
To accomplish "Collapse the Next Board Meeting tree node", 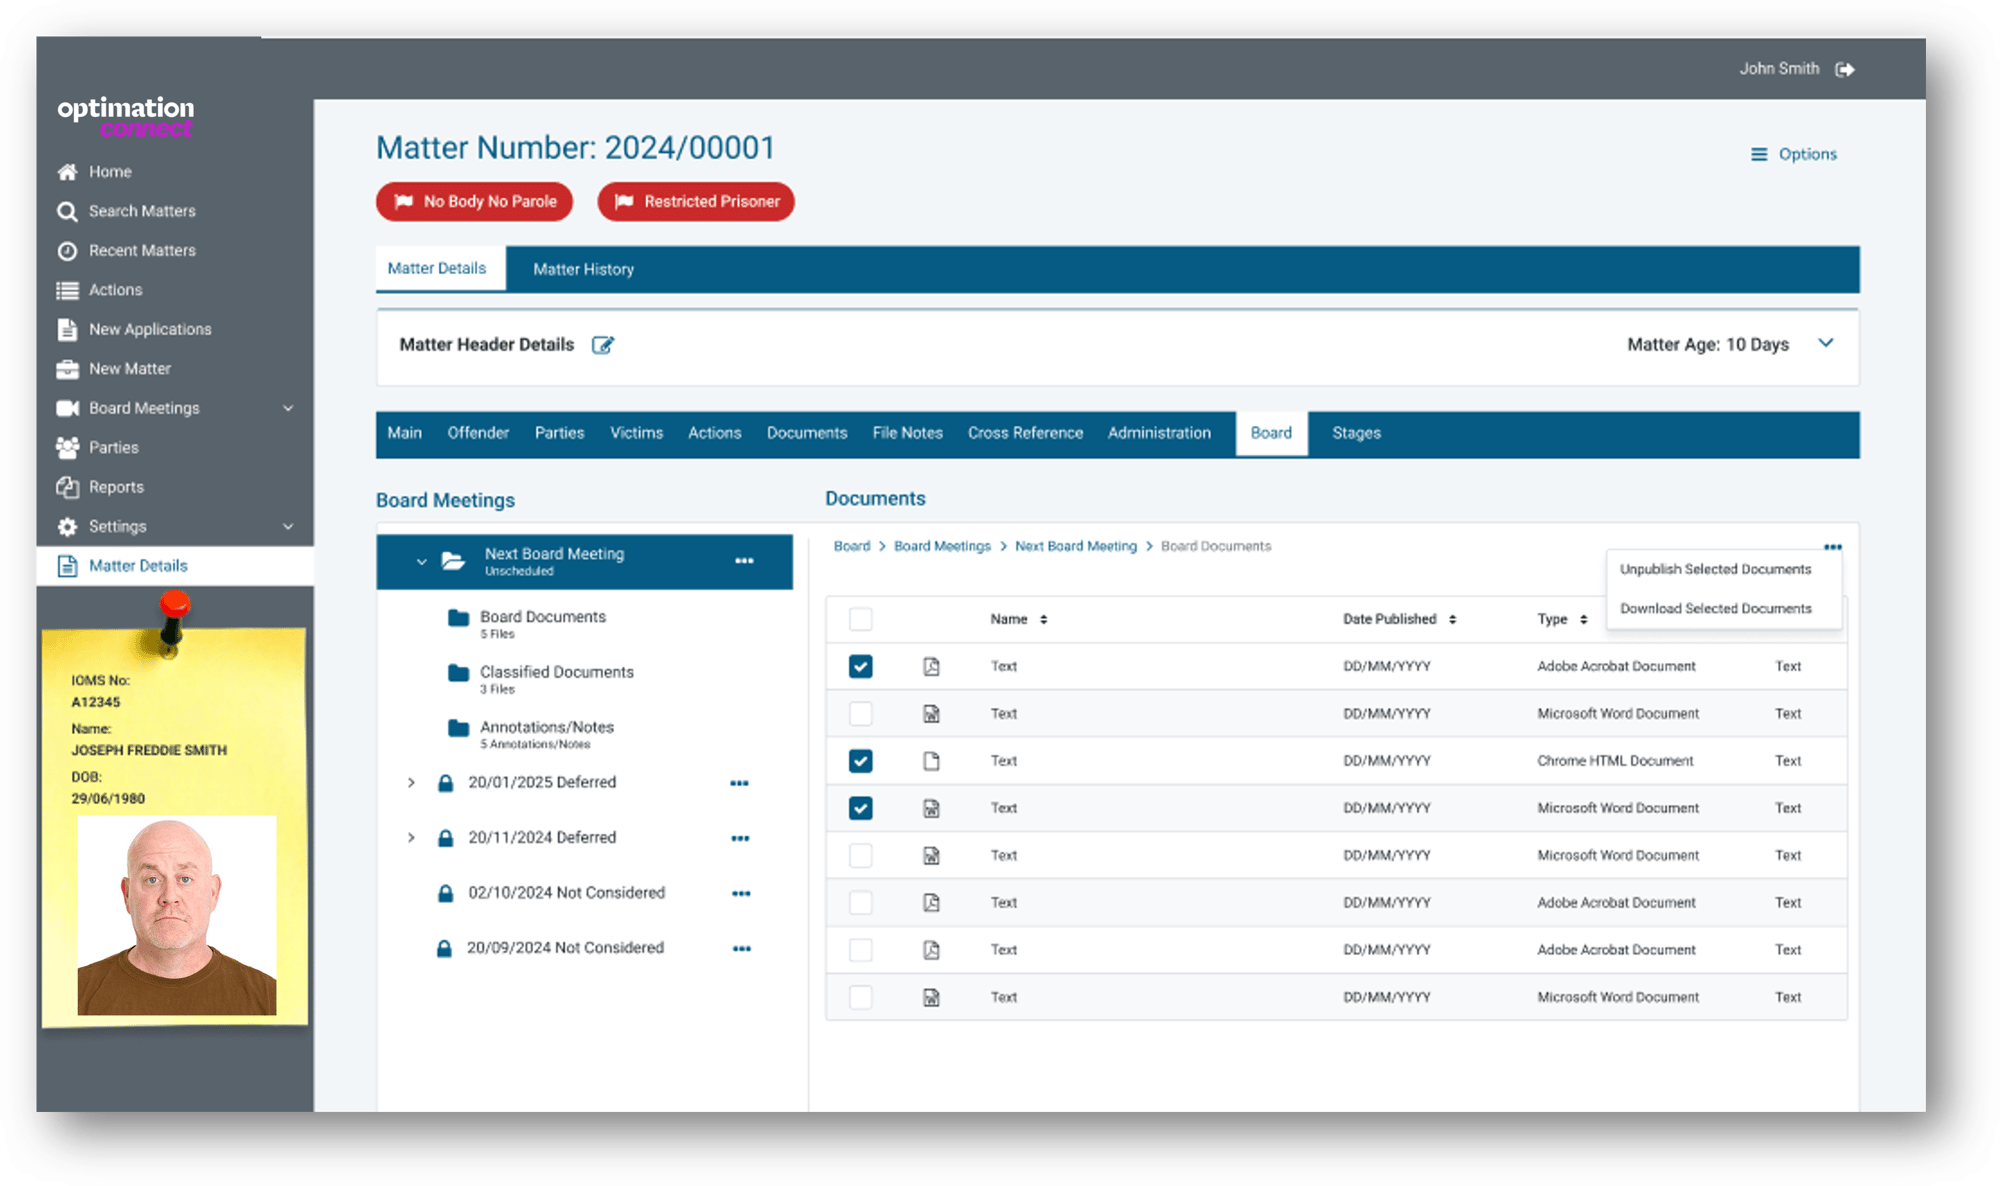I will pos(421,562).
